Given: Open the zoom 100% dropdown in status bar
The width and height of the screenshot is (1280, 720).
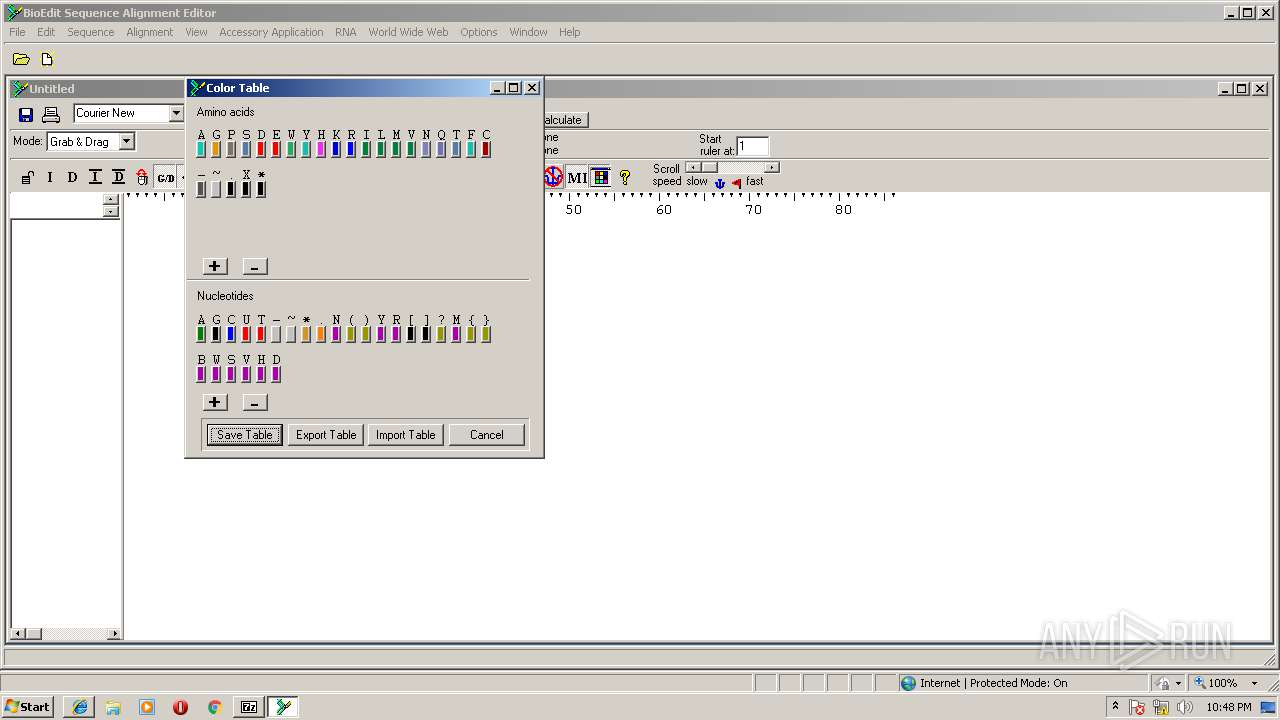Looking at the screenshot, I should pyautogui.click(x=1254, y=683).
